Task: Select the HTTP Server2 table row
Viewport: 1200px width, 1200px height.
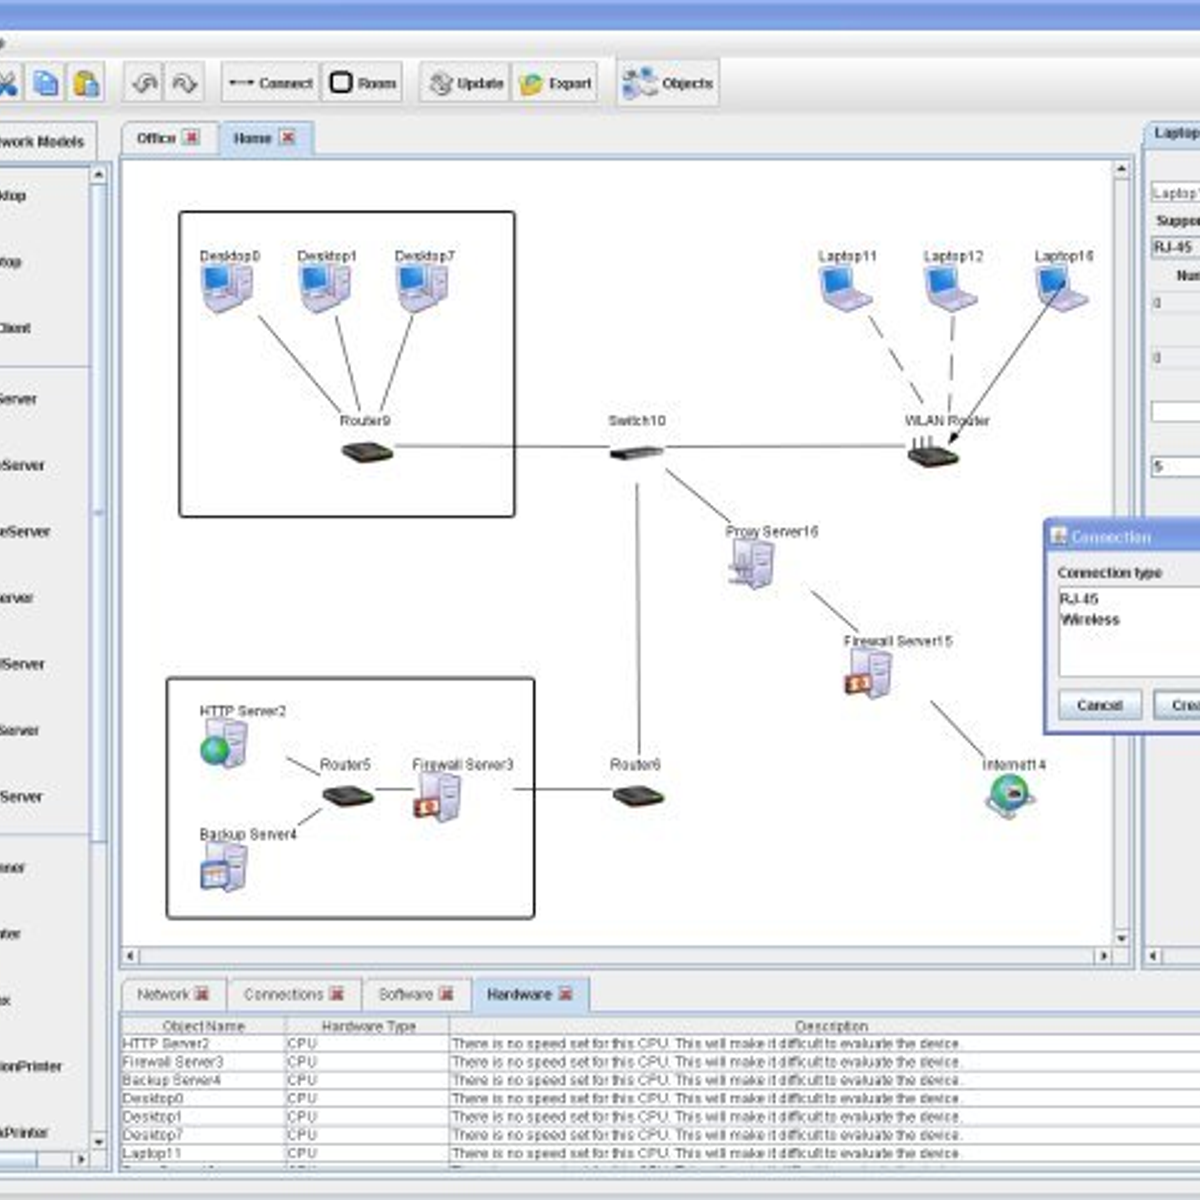Action: (x=660, y=1044)
